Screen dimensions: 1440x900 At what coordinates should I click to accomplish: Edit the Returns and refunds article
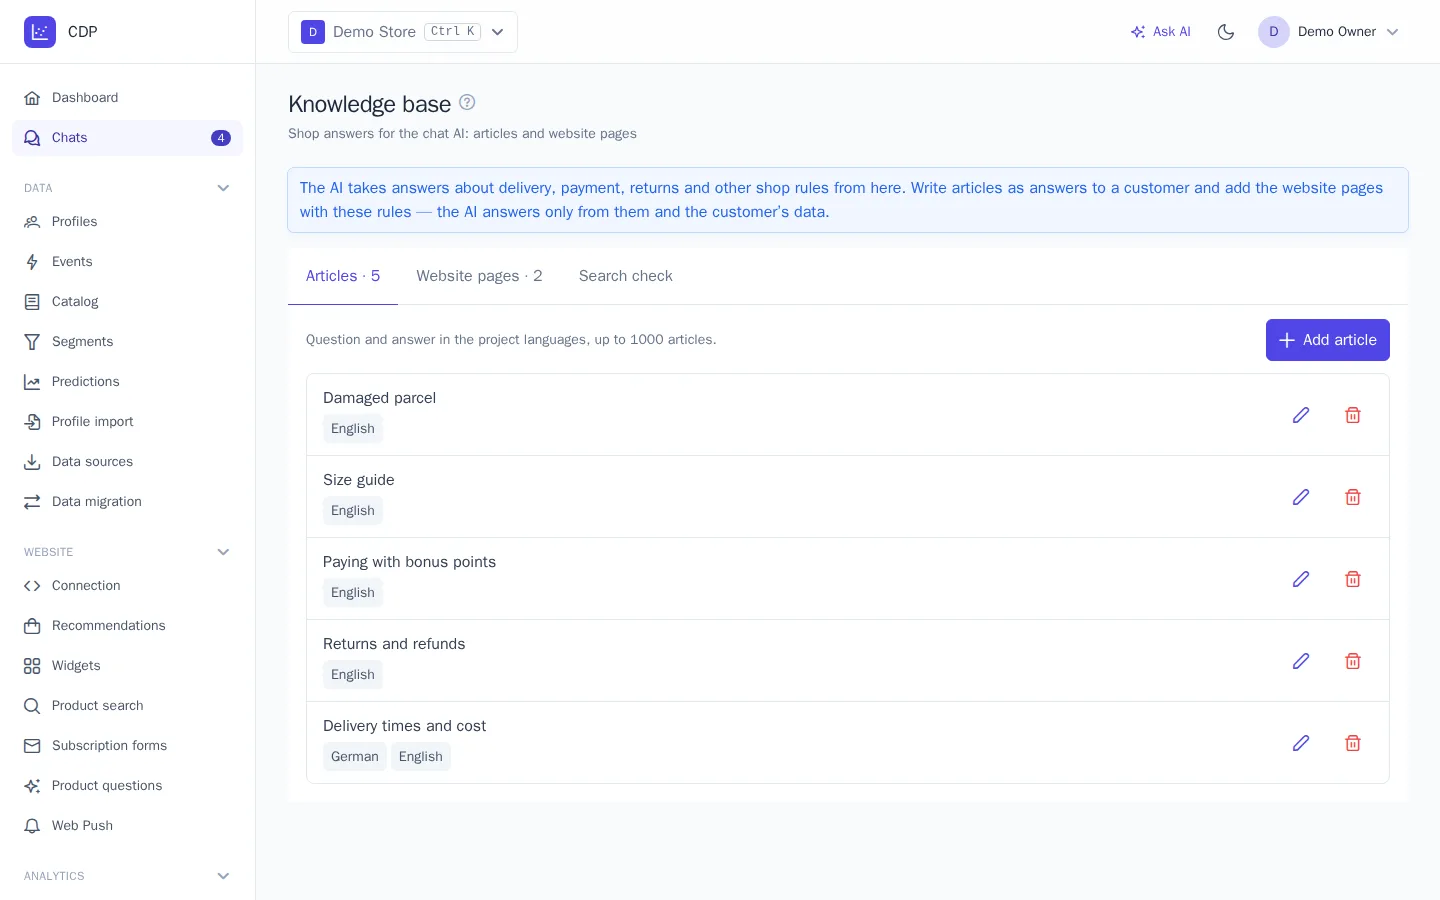(1301, 661)
